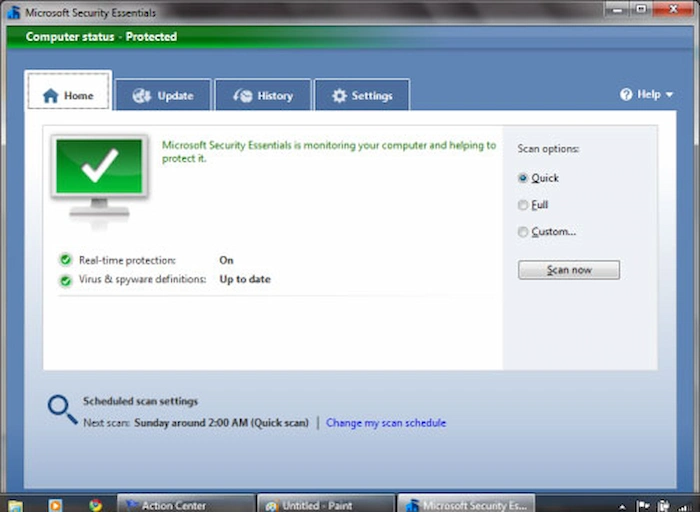Expand the Help dropdown arrow
Screen dimensions: 700x512
(x=669, y=95)
